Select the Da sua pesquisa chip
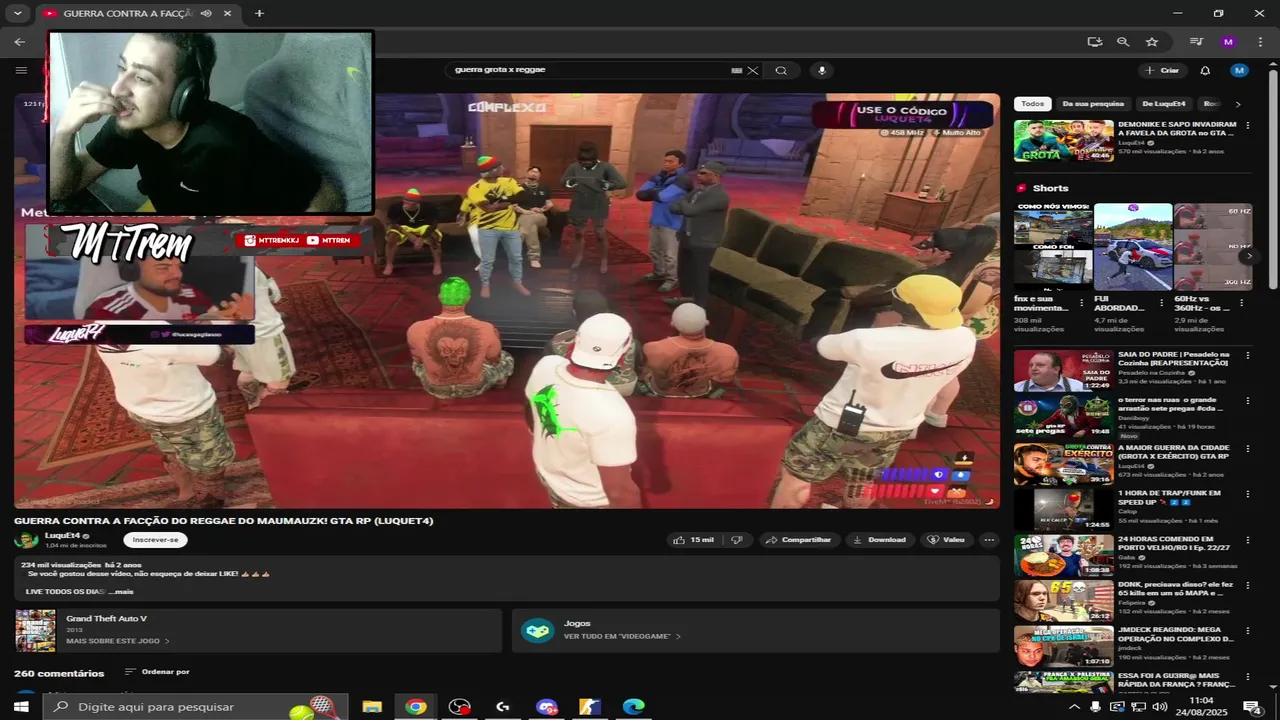This screenshot has width=1280, height=720. click(x=1093, y=104)
